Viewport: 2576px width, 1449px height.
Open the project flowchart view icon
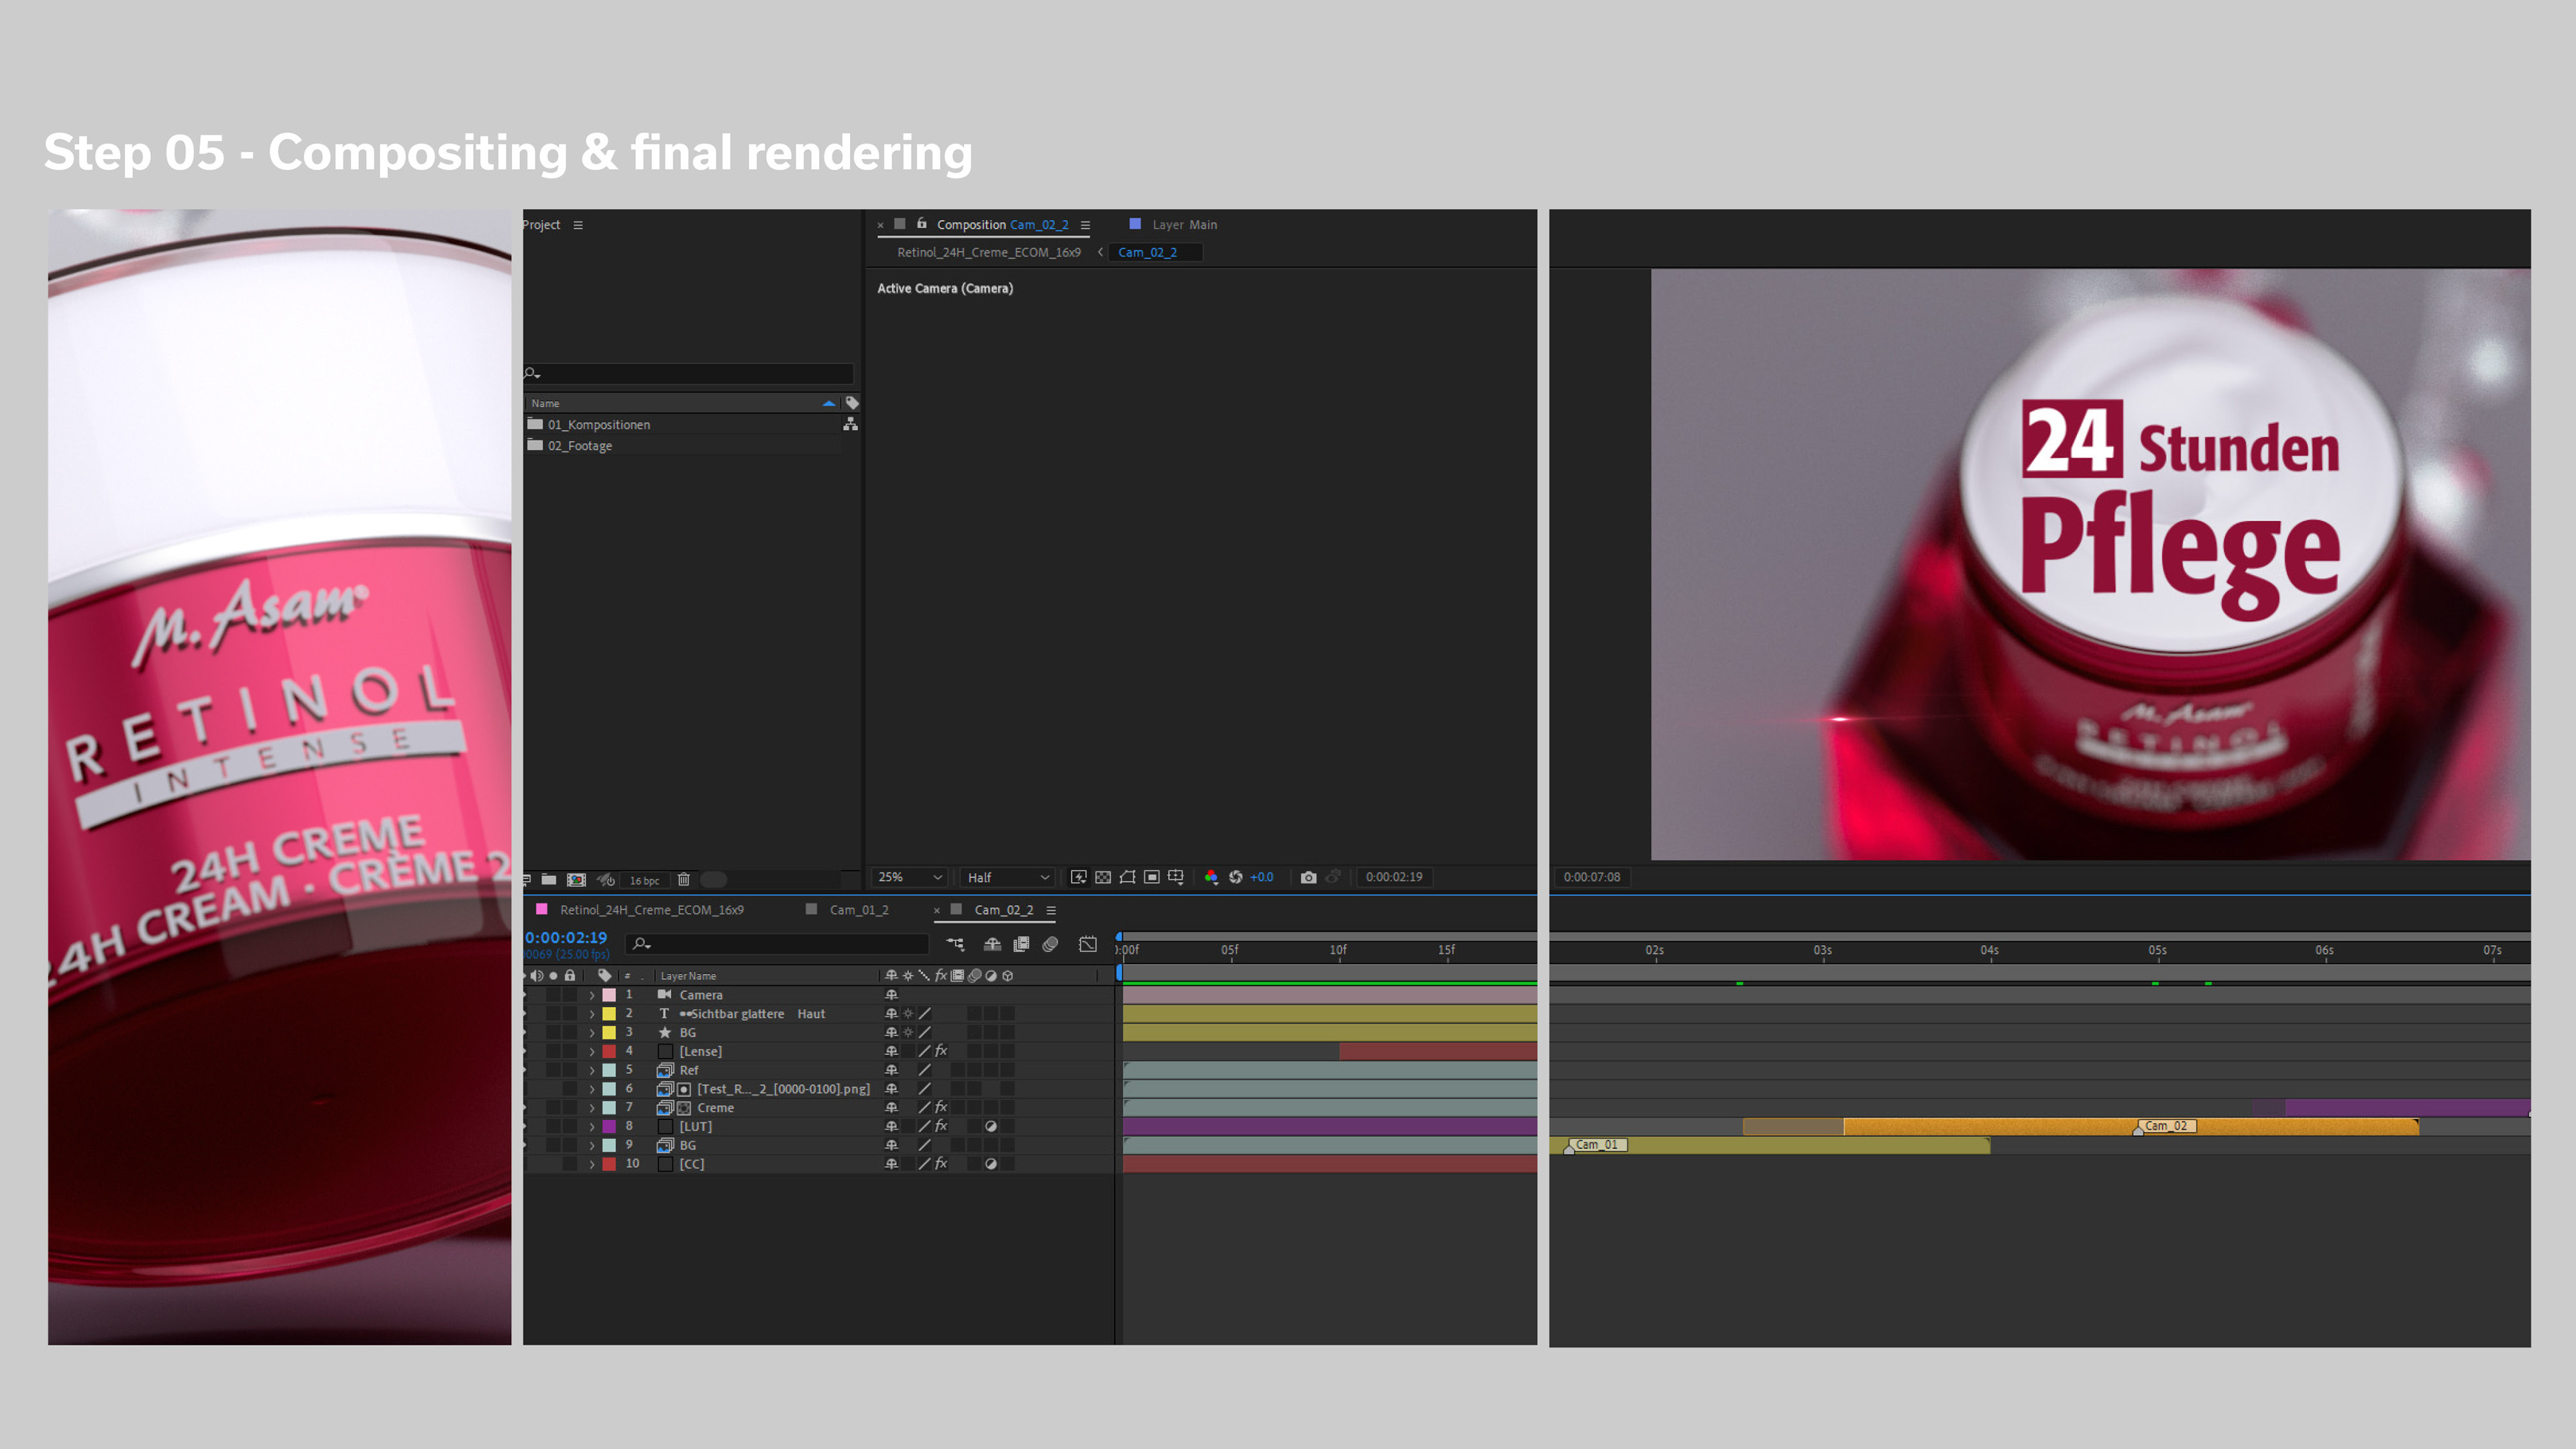(850, 424)
